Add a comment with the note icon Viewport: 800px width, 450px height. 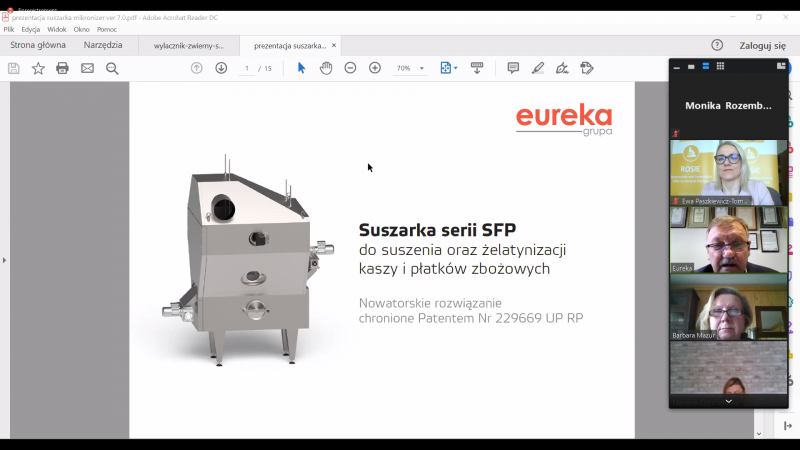point(513,68)
